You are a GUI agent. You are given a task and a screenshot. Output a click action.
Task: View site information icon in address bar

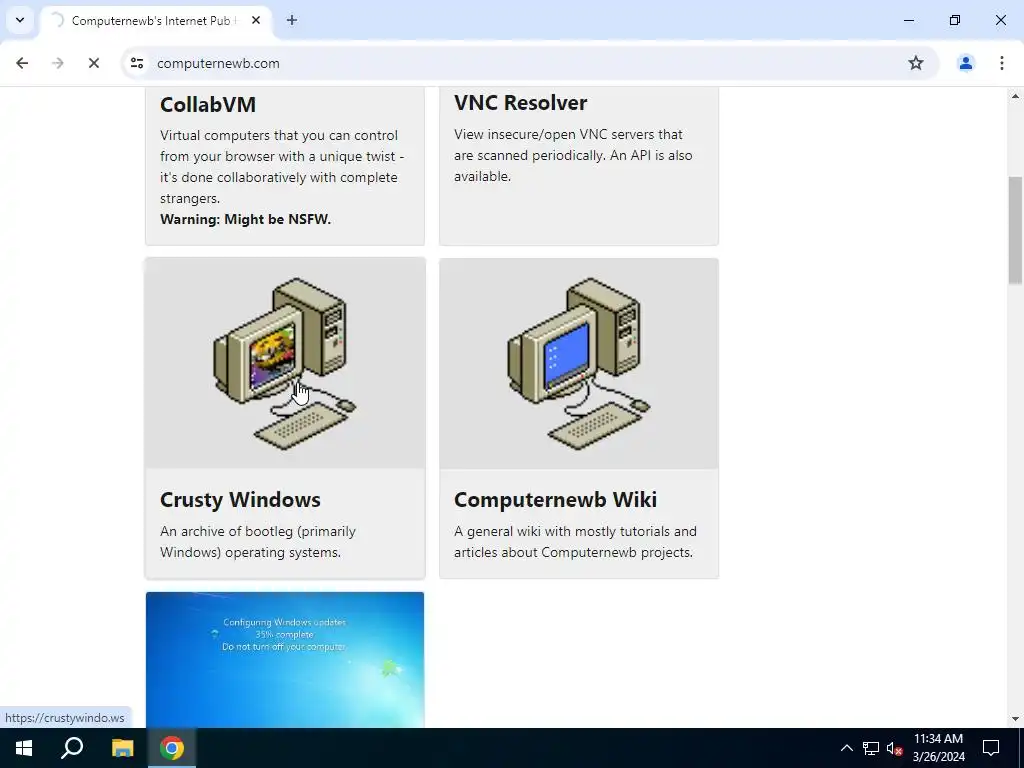137,63
